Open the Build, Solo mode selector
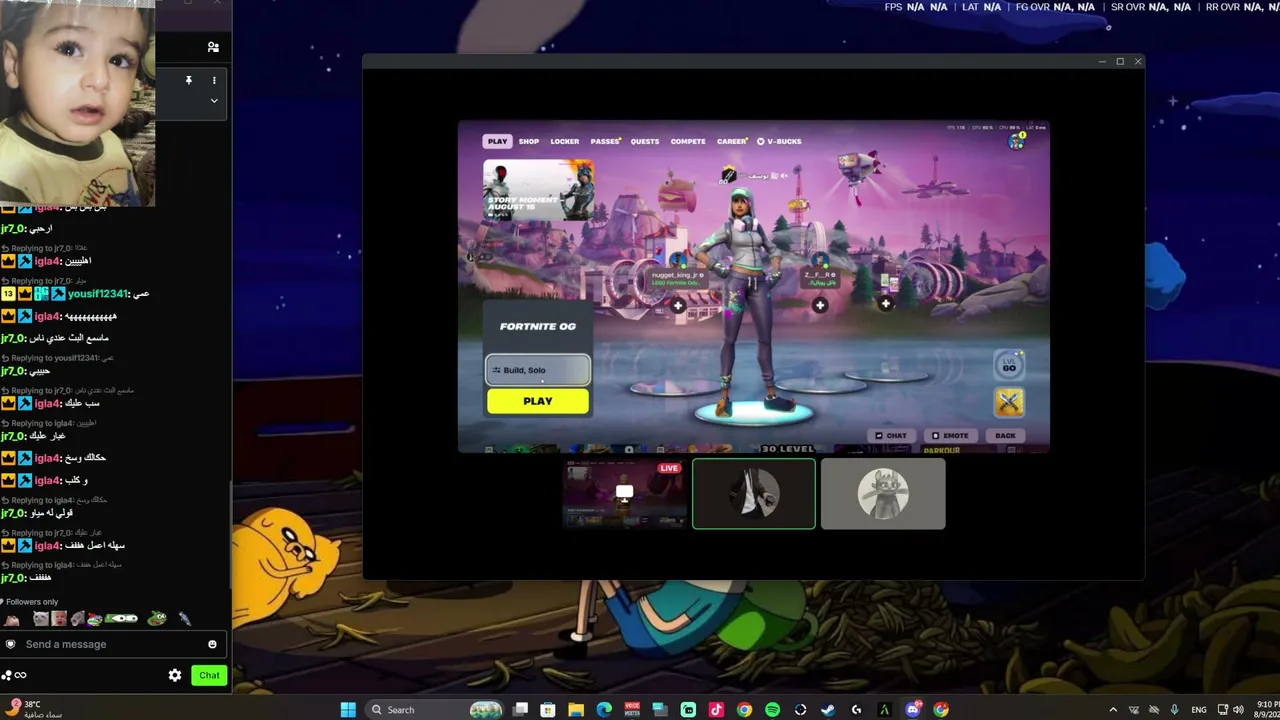Image resolution: width=1280 pixels, height=720 pixels. coord(538,370)
